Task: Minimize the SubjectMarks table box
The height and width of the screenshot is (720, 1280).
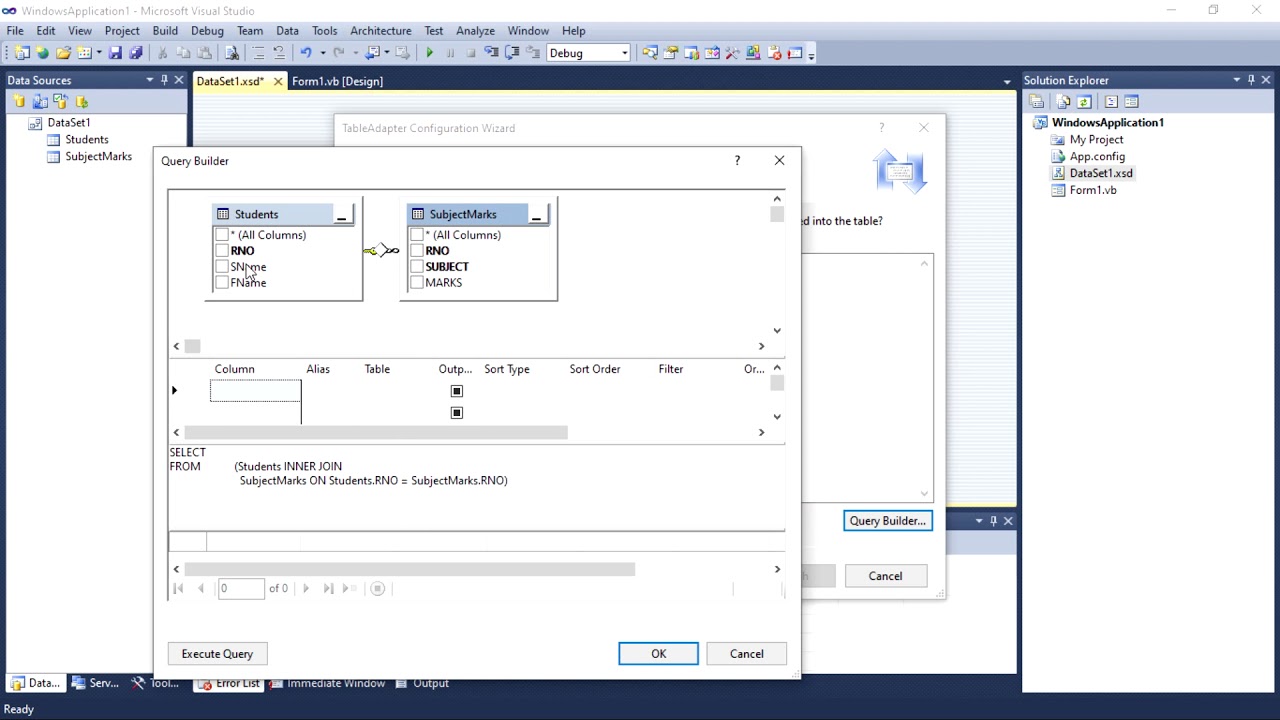Action: click(x=536, y=214)
